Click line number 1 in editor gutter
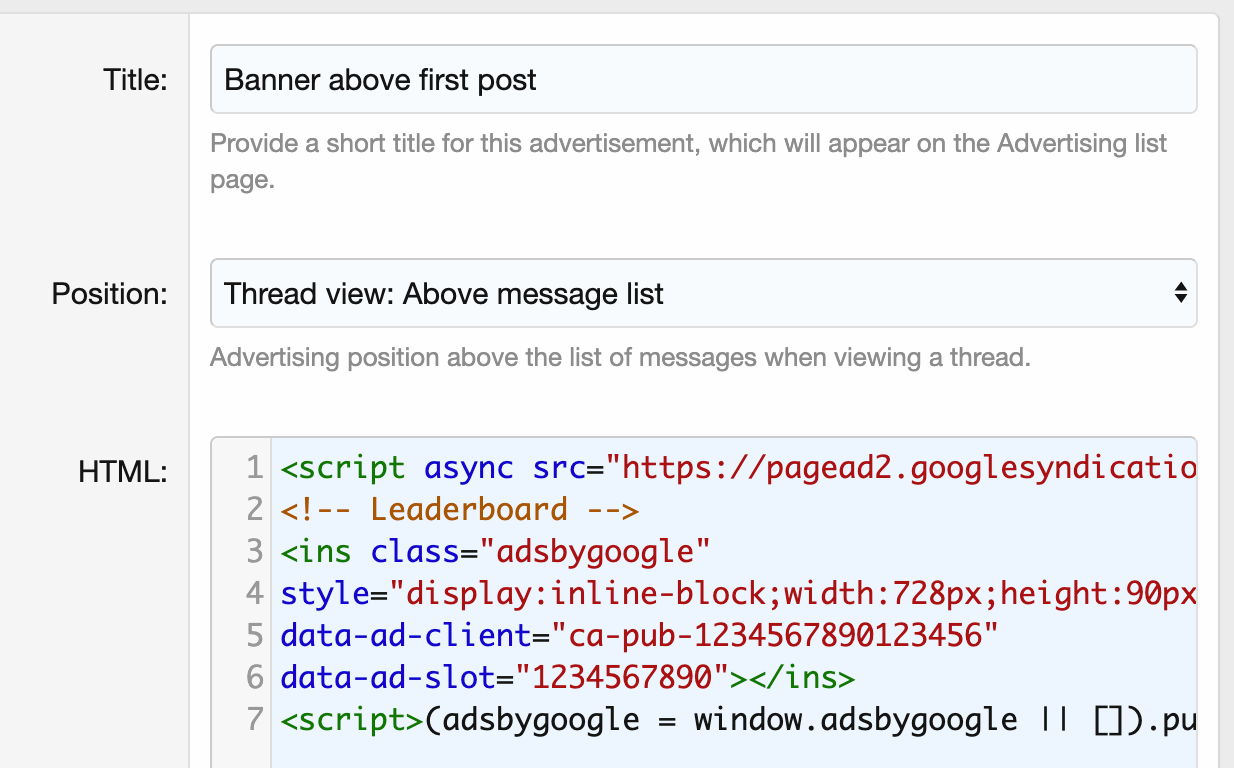1234x768 pixels. [x=254, y=467]
